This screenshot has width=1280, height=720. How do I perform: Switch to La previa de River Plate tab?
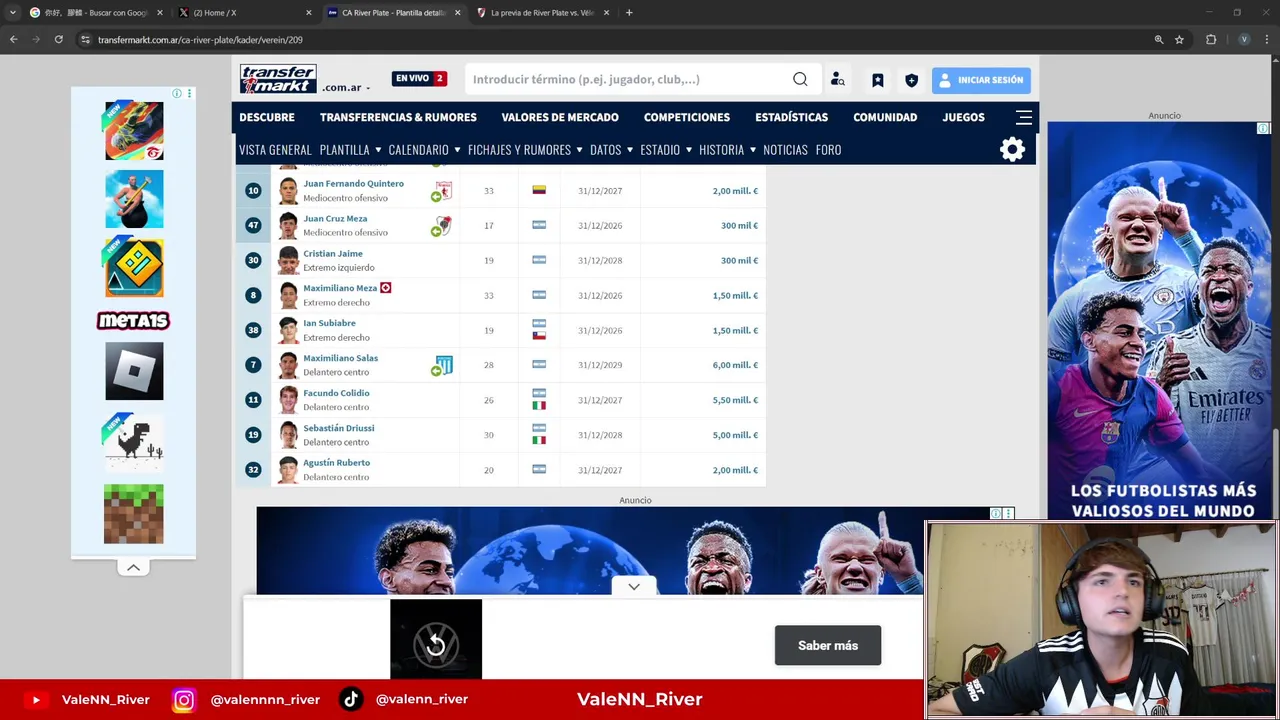[x=541, y=13]
